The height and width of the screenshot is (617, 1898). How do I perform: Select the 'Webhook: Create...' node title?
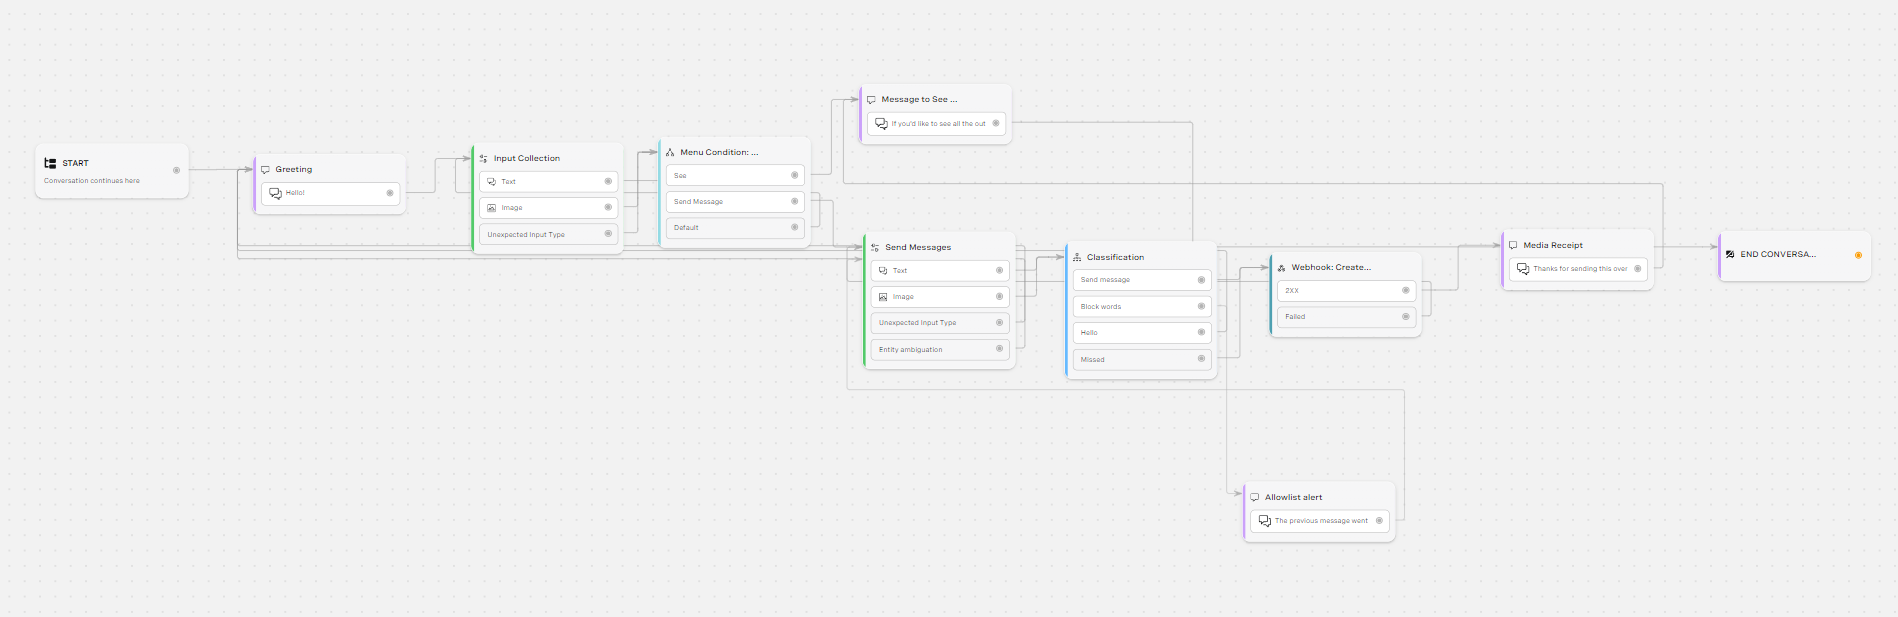[x=1331, y=268]
